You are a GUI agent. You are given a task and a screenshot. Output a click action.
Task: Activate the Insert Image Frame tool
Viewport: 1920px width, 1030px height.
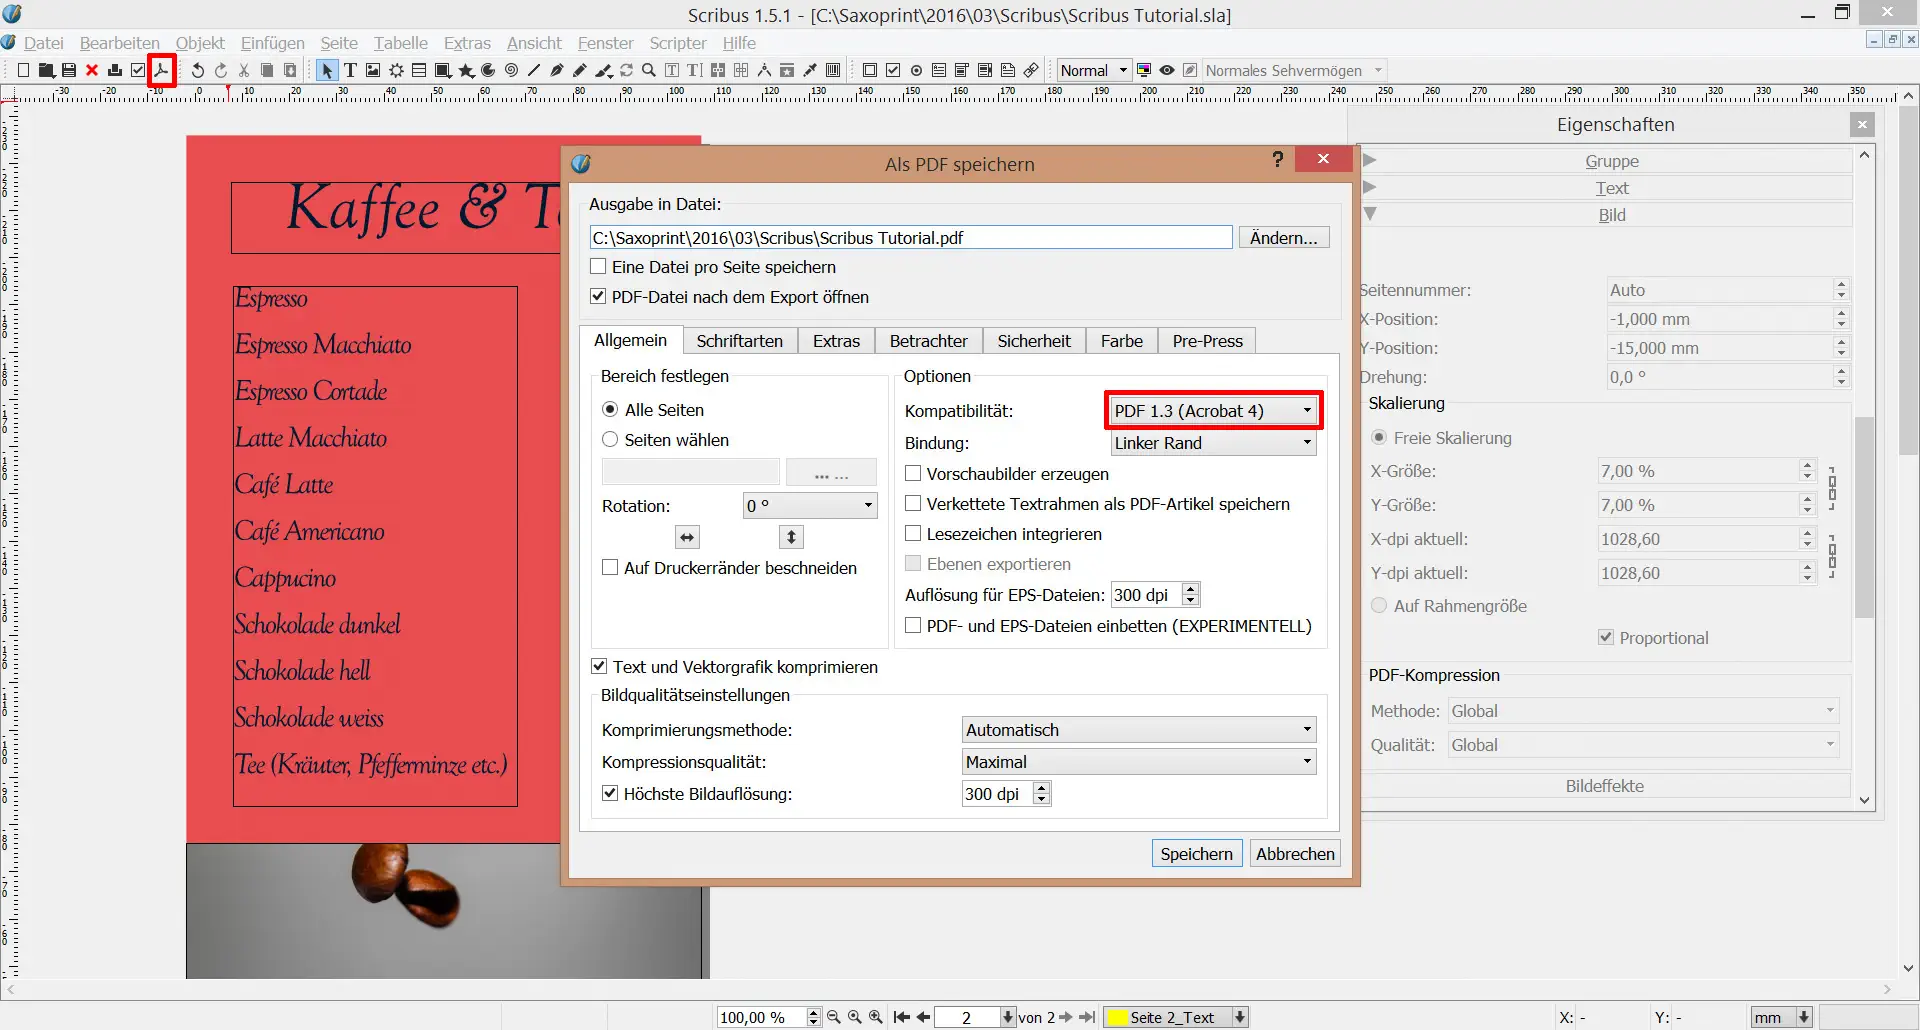pos(373,70)
